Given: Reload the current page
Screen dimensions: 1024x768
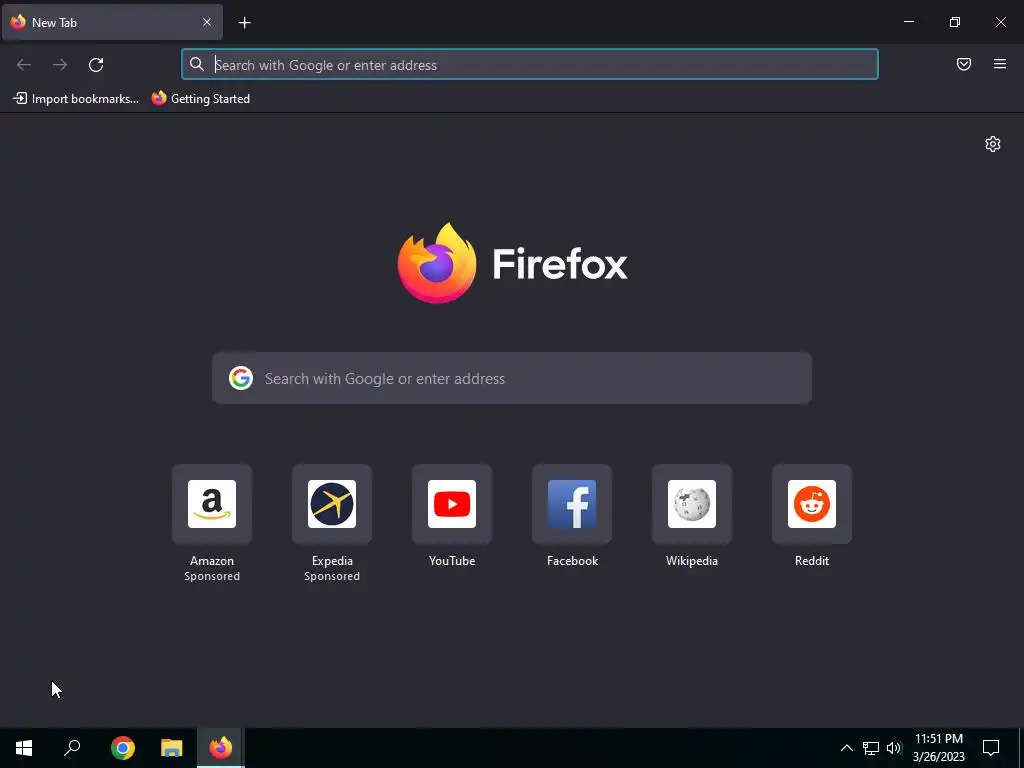Looking at the screenshot, I should (x=96, y=64).
